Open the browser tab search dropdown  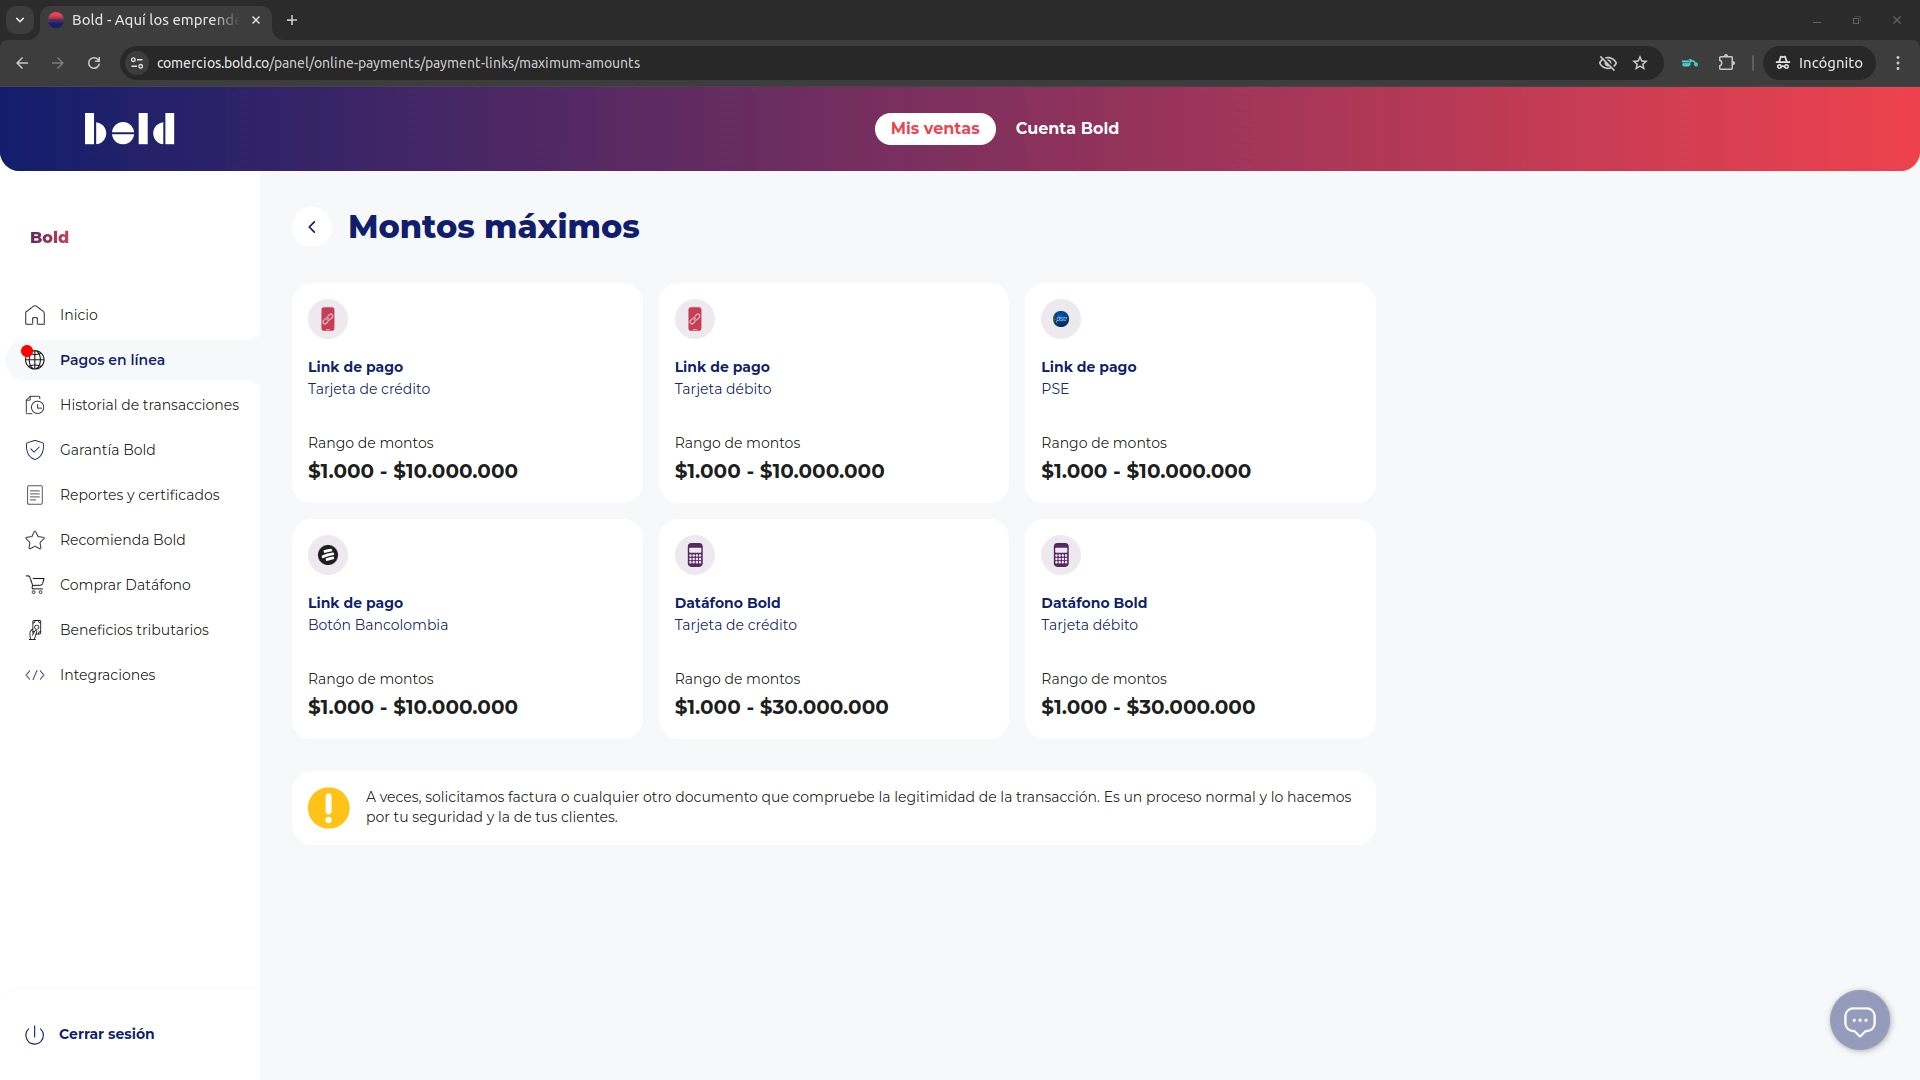(19, 20)
